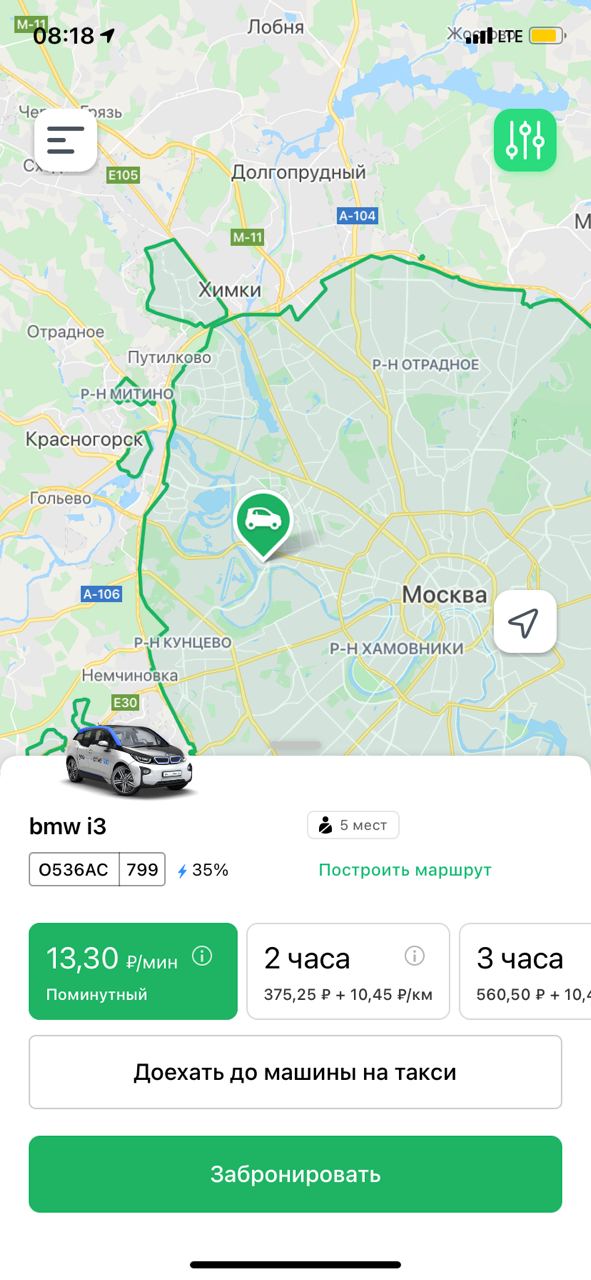Tap the green Забронировать button
Image resolution: width=591 pixels, height=1280 pixels.
click(295, 1174)
